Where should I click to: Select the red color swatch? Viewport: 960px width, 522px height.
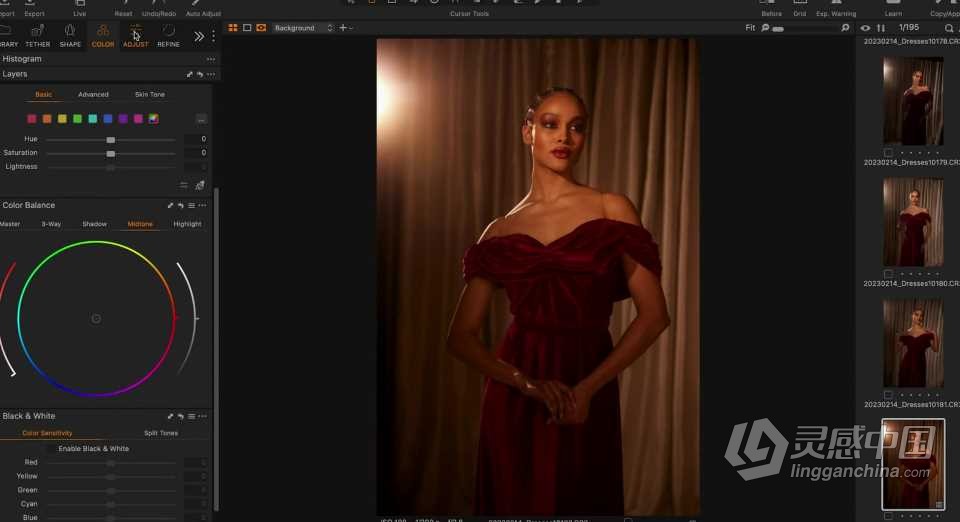[x=32, y=119]
